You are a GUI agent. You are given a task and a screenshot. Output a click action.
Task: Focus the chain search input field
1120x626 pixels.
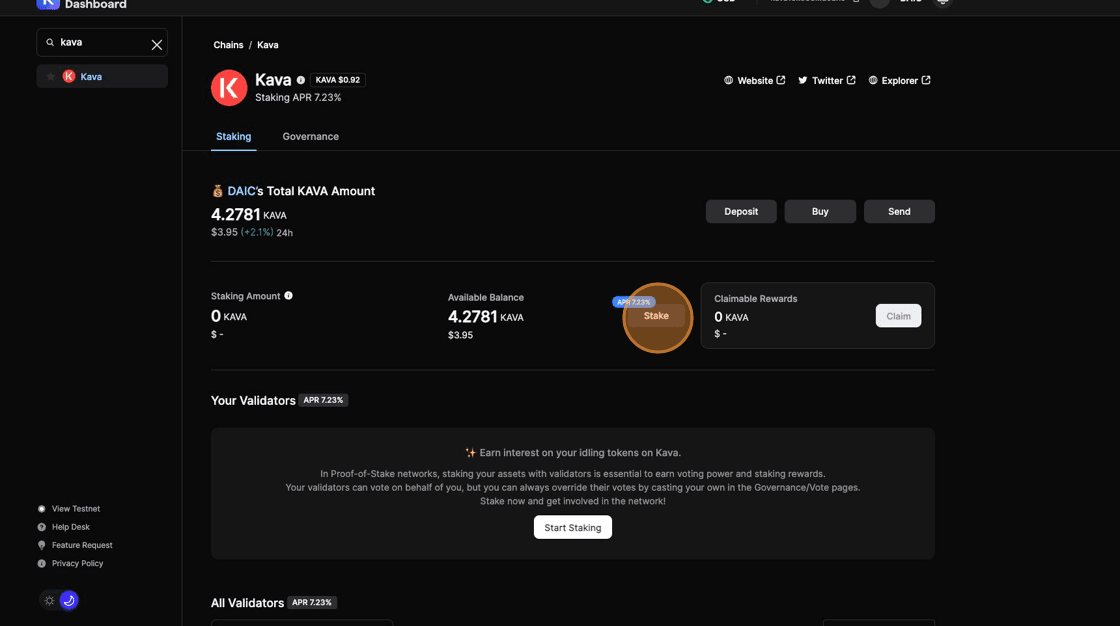click(x=100, y=42)
